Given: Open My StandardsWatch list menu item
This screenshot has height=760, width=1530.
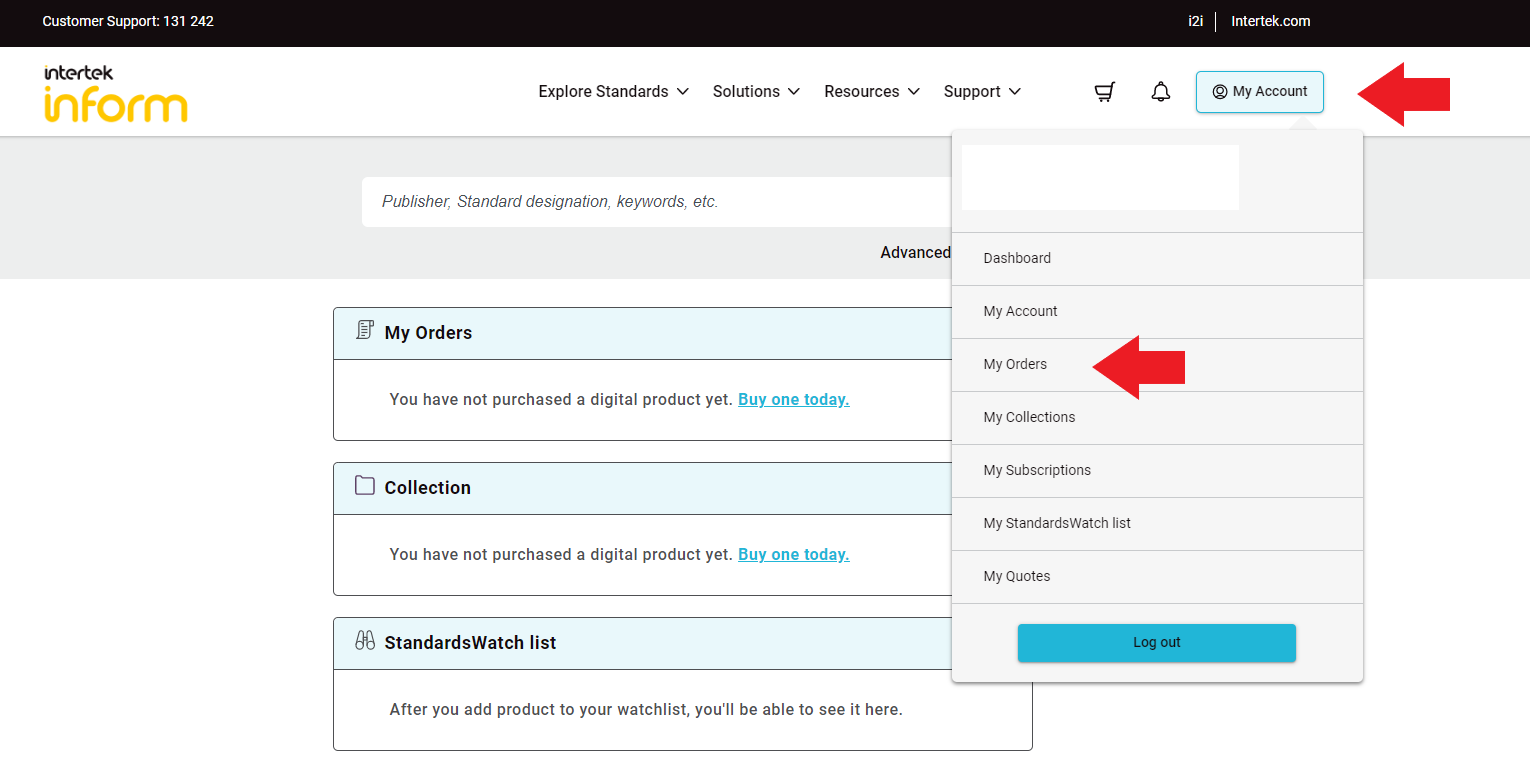Looking at the screenshot, I should (1057, 523).
